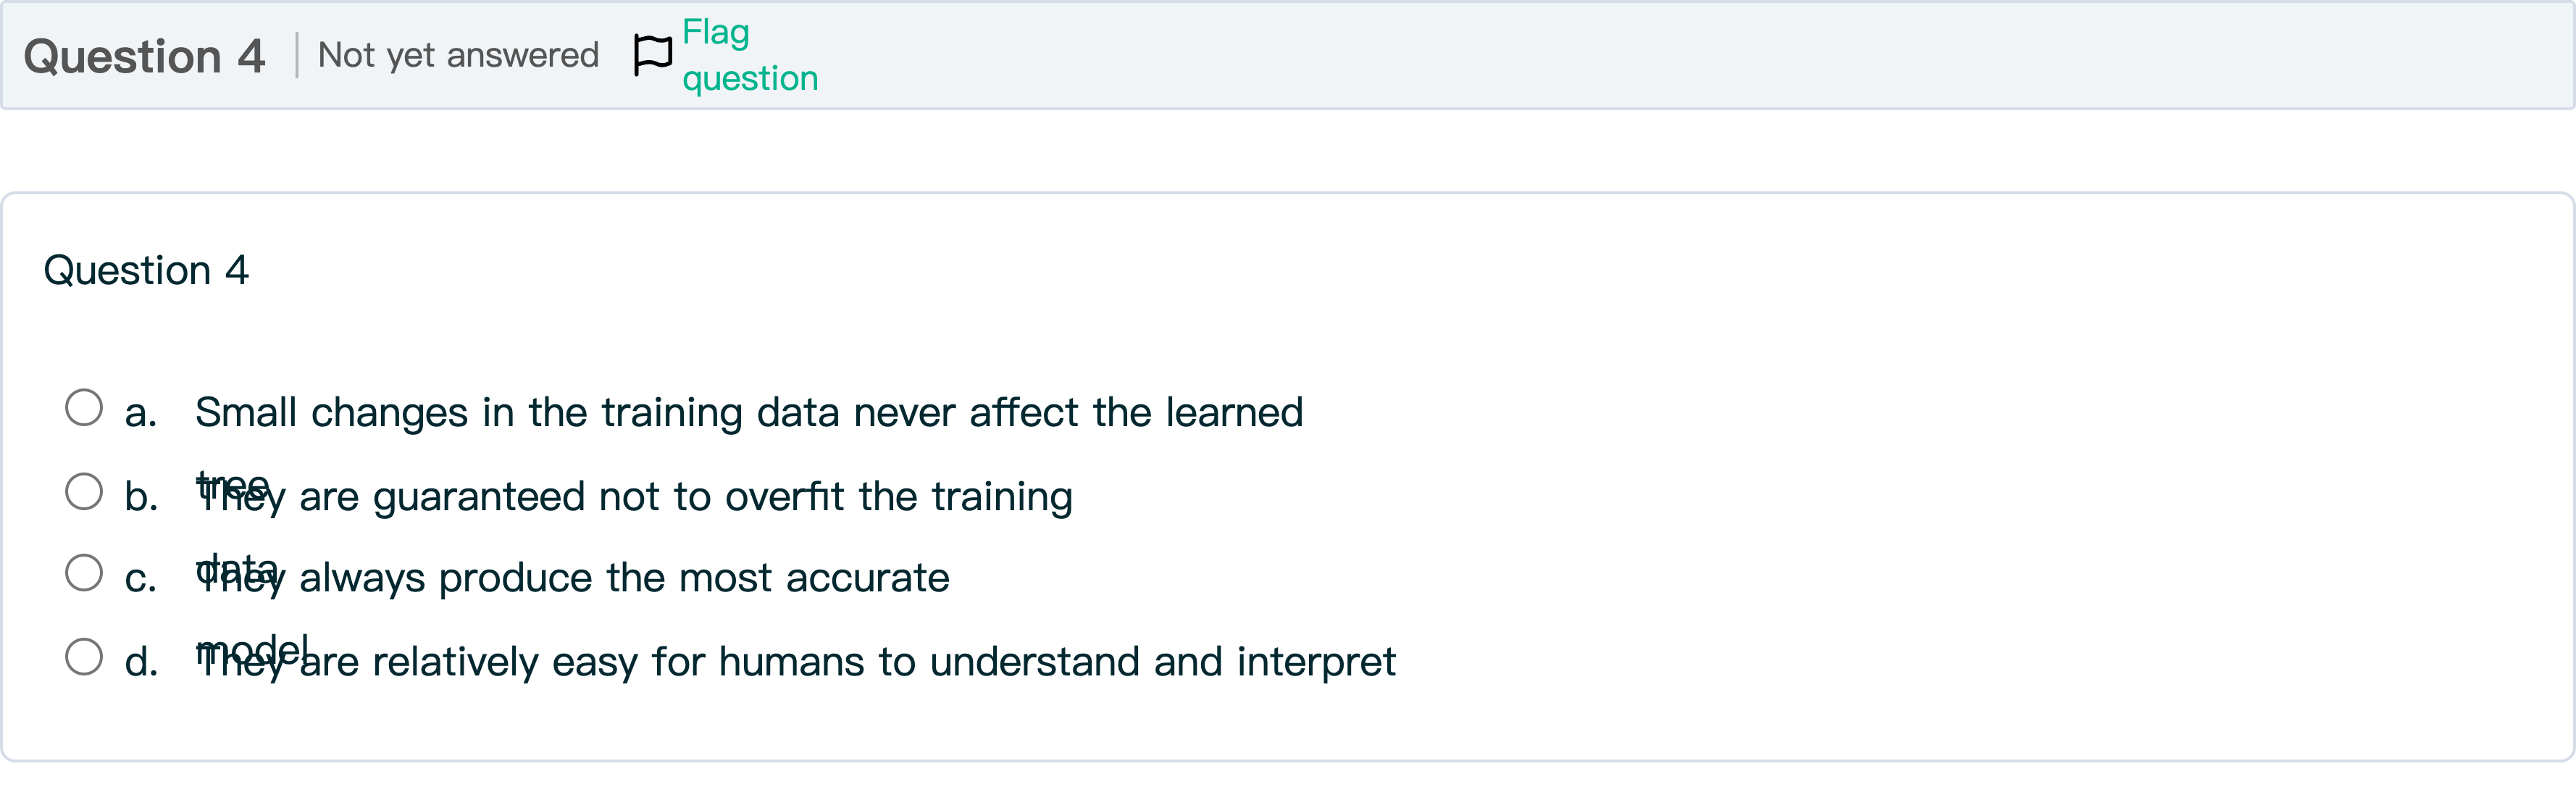Click the word 'learned' in option a
This screenshot has height=803, width=2576.
[1235, 412]
